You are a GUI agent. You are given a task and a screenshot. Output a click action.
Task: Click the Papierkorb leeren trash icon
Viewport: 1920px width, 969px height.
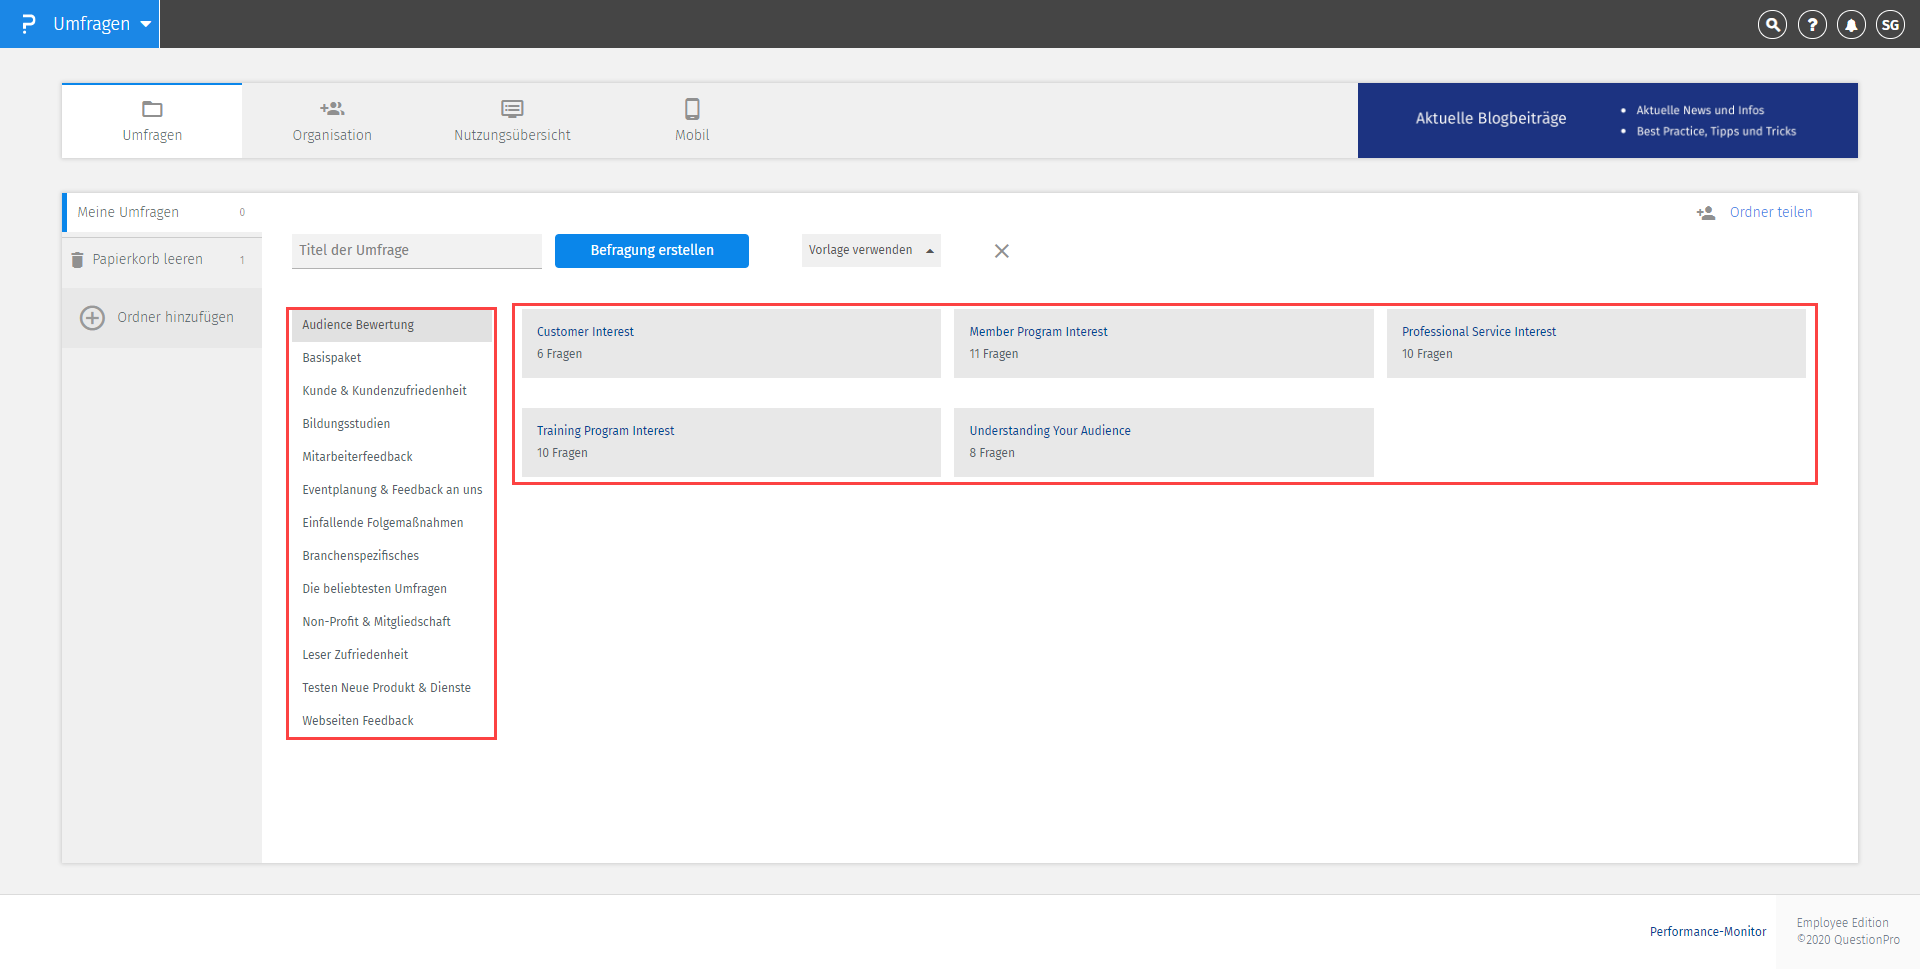[x=77, y=260]
